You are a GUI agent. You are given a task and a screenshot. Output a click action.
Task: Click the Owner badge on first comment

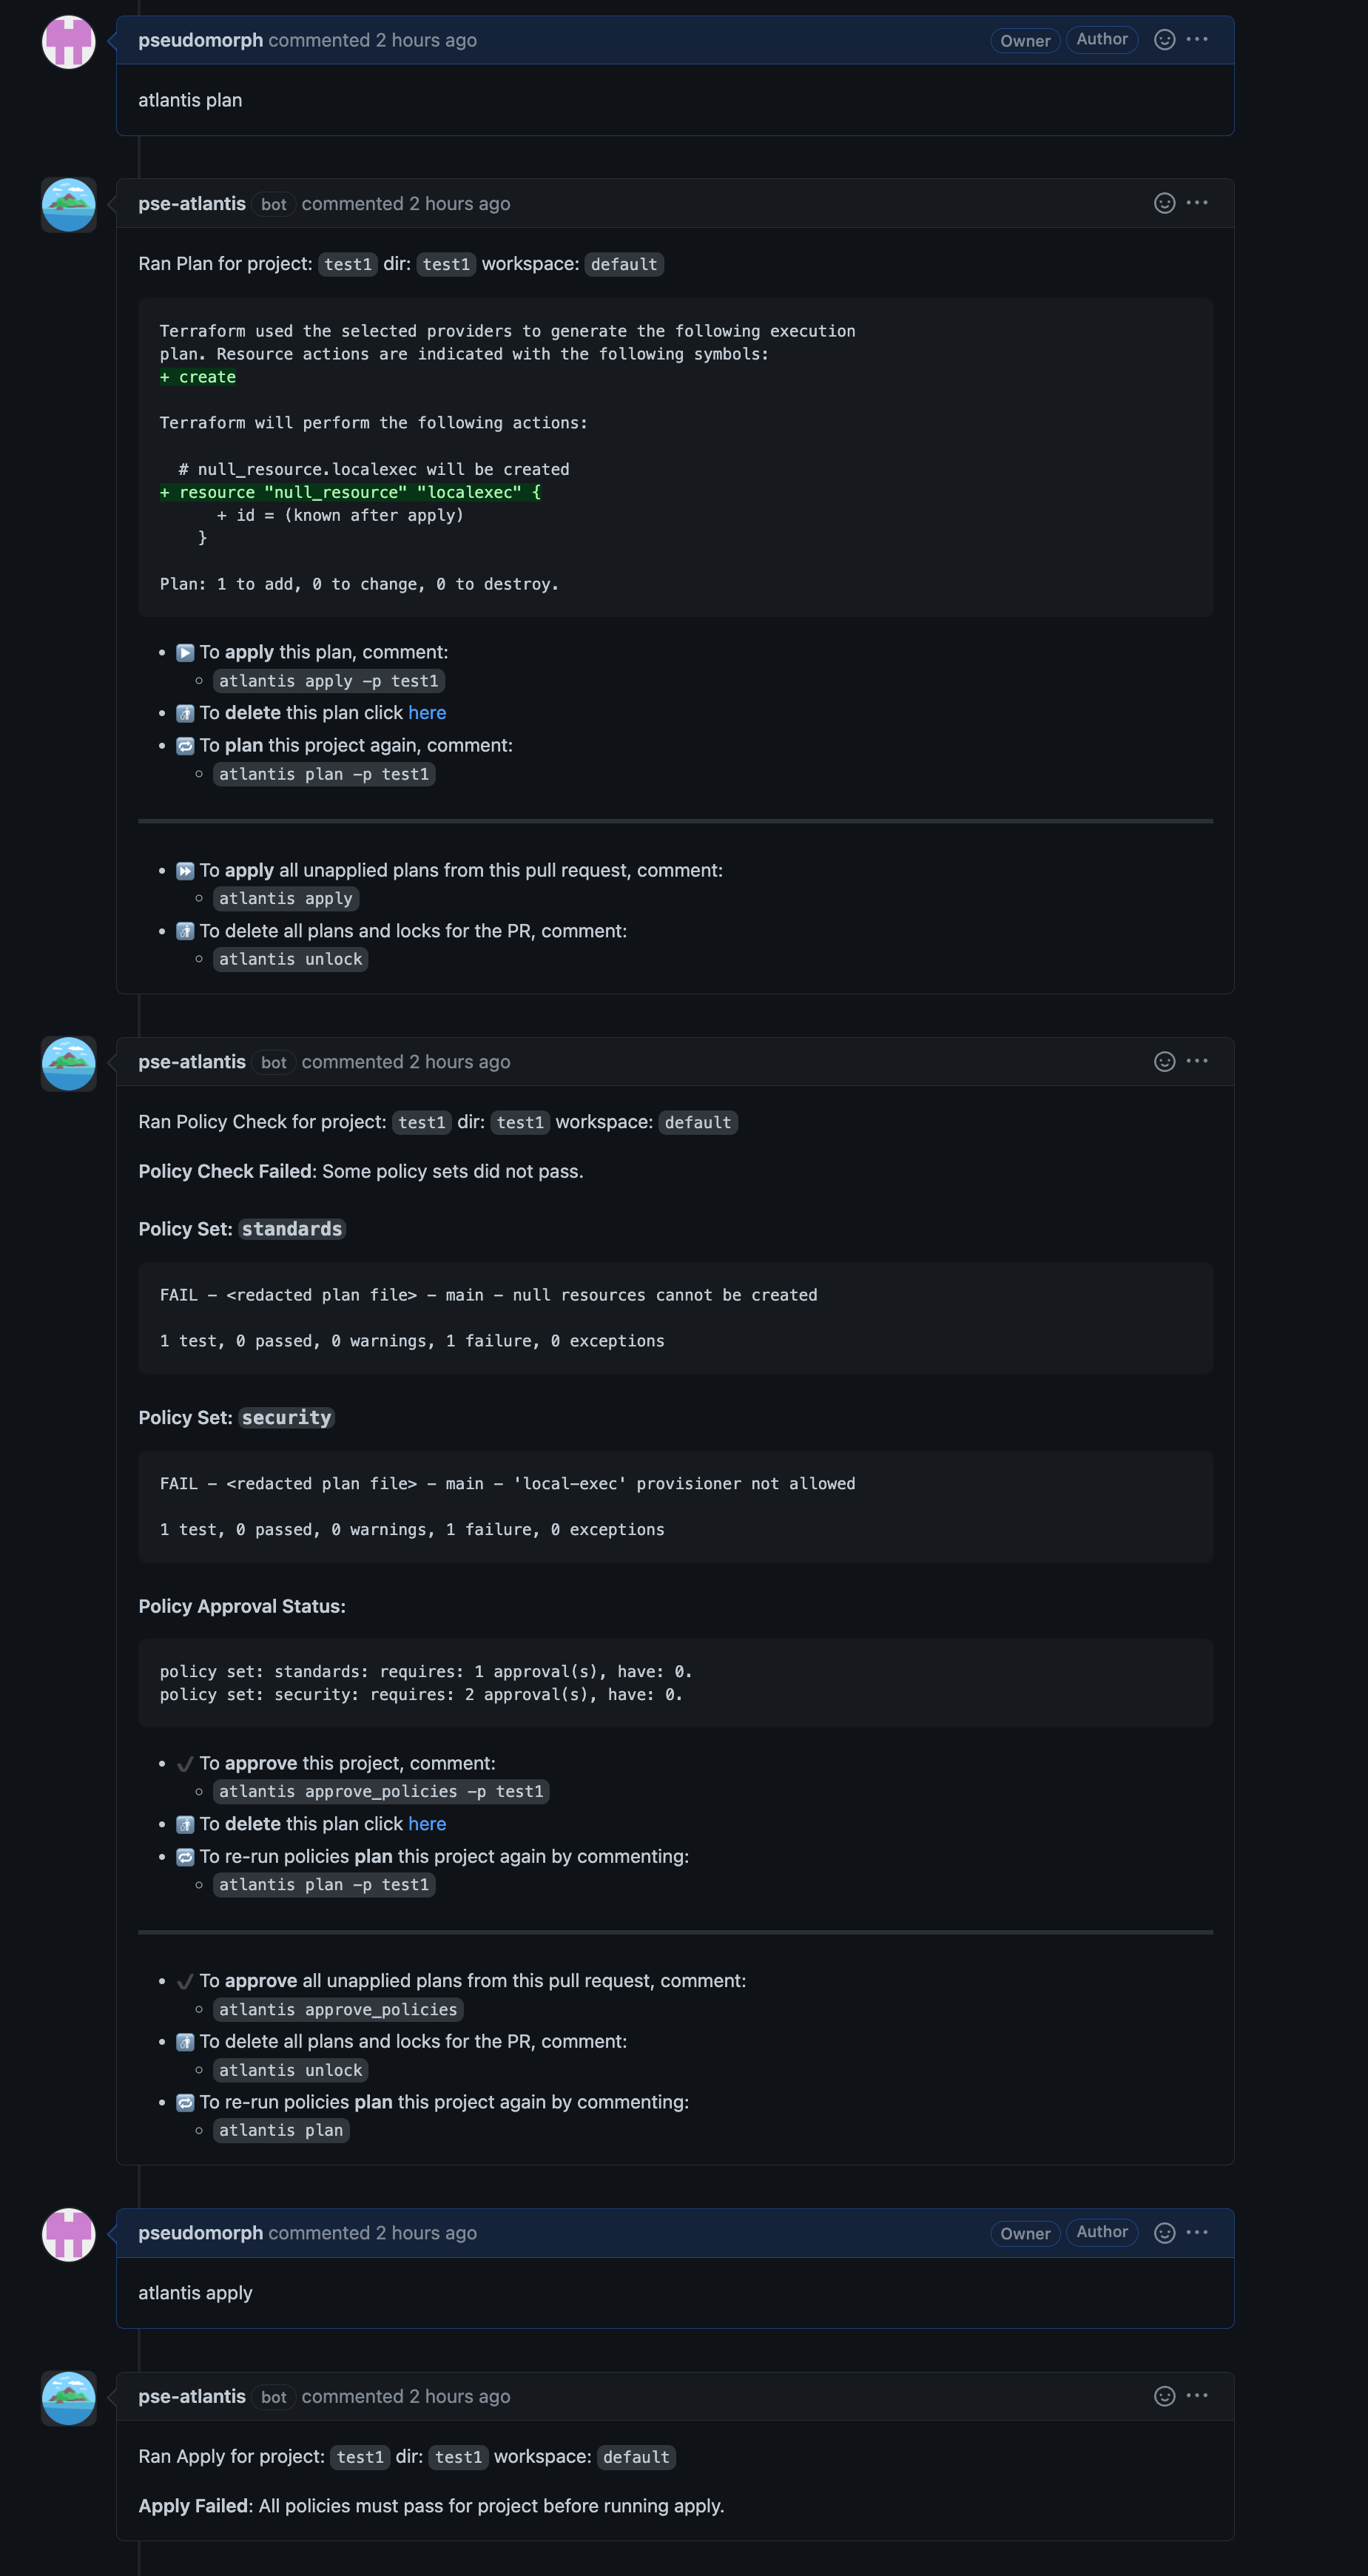click(x=1025, y=41)
